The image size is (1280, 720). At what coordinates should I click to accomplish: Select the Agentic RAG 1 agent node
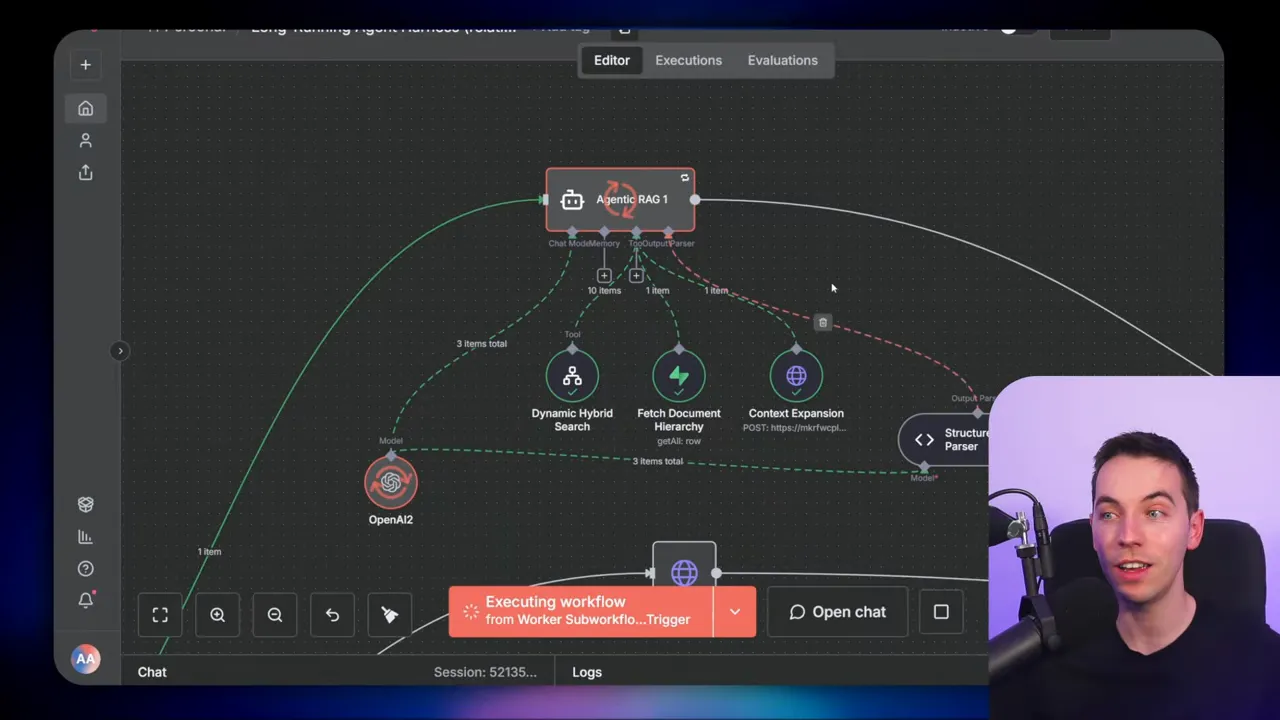point(620,199)
